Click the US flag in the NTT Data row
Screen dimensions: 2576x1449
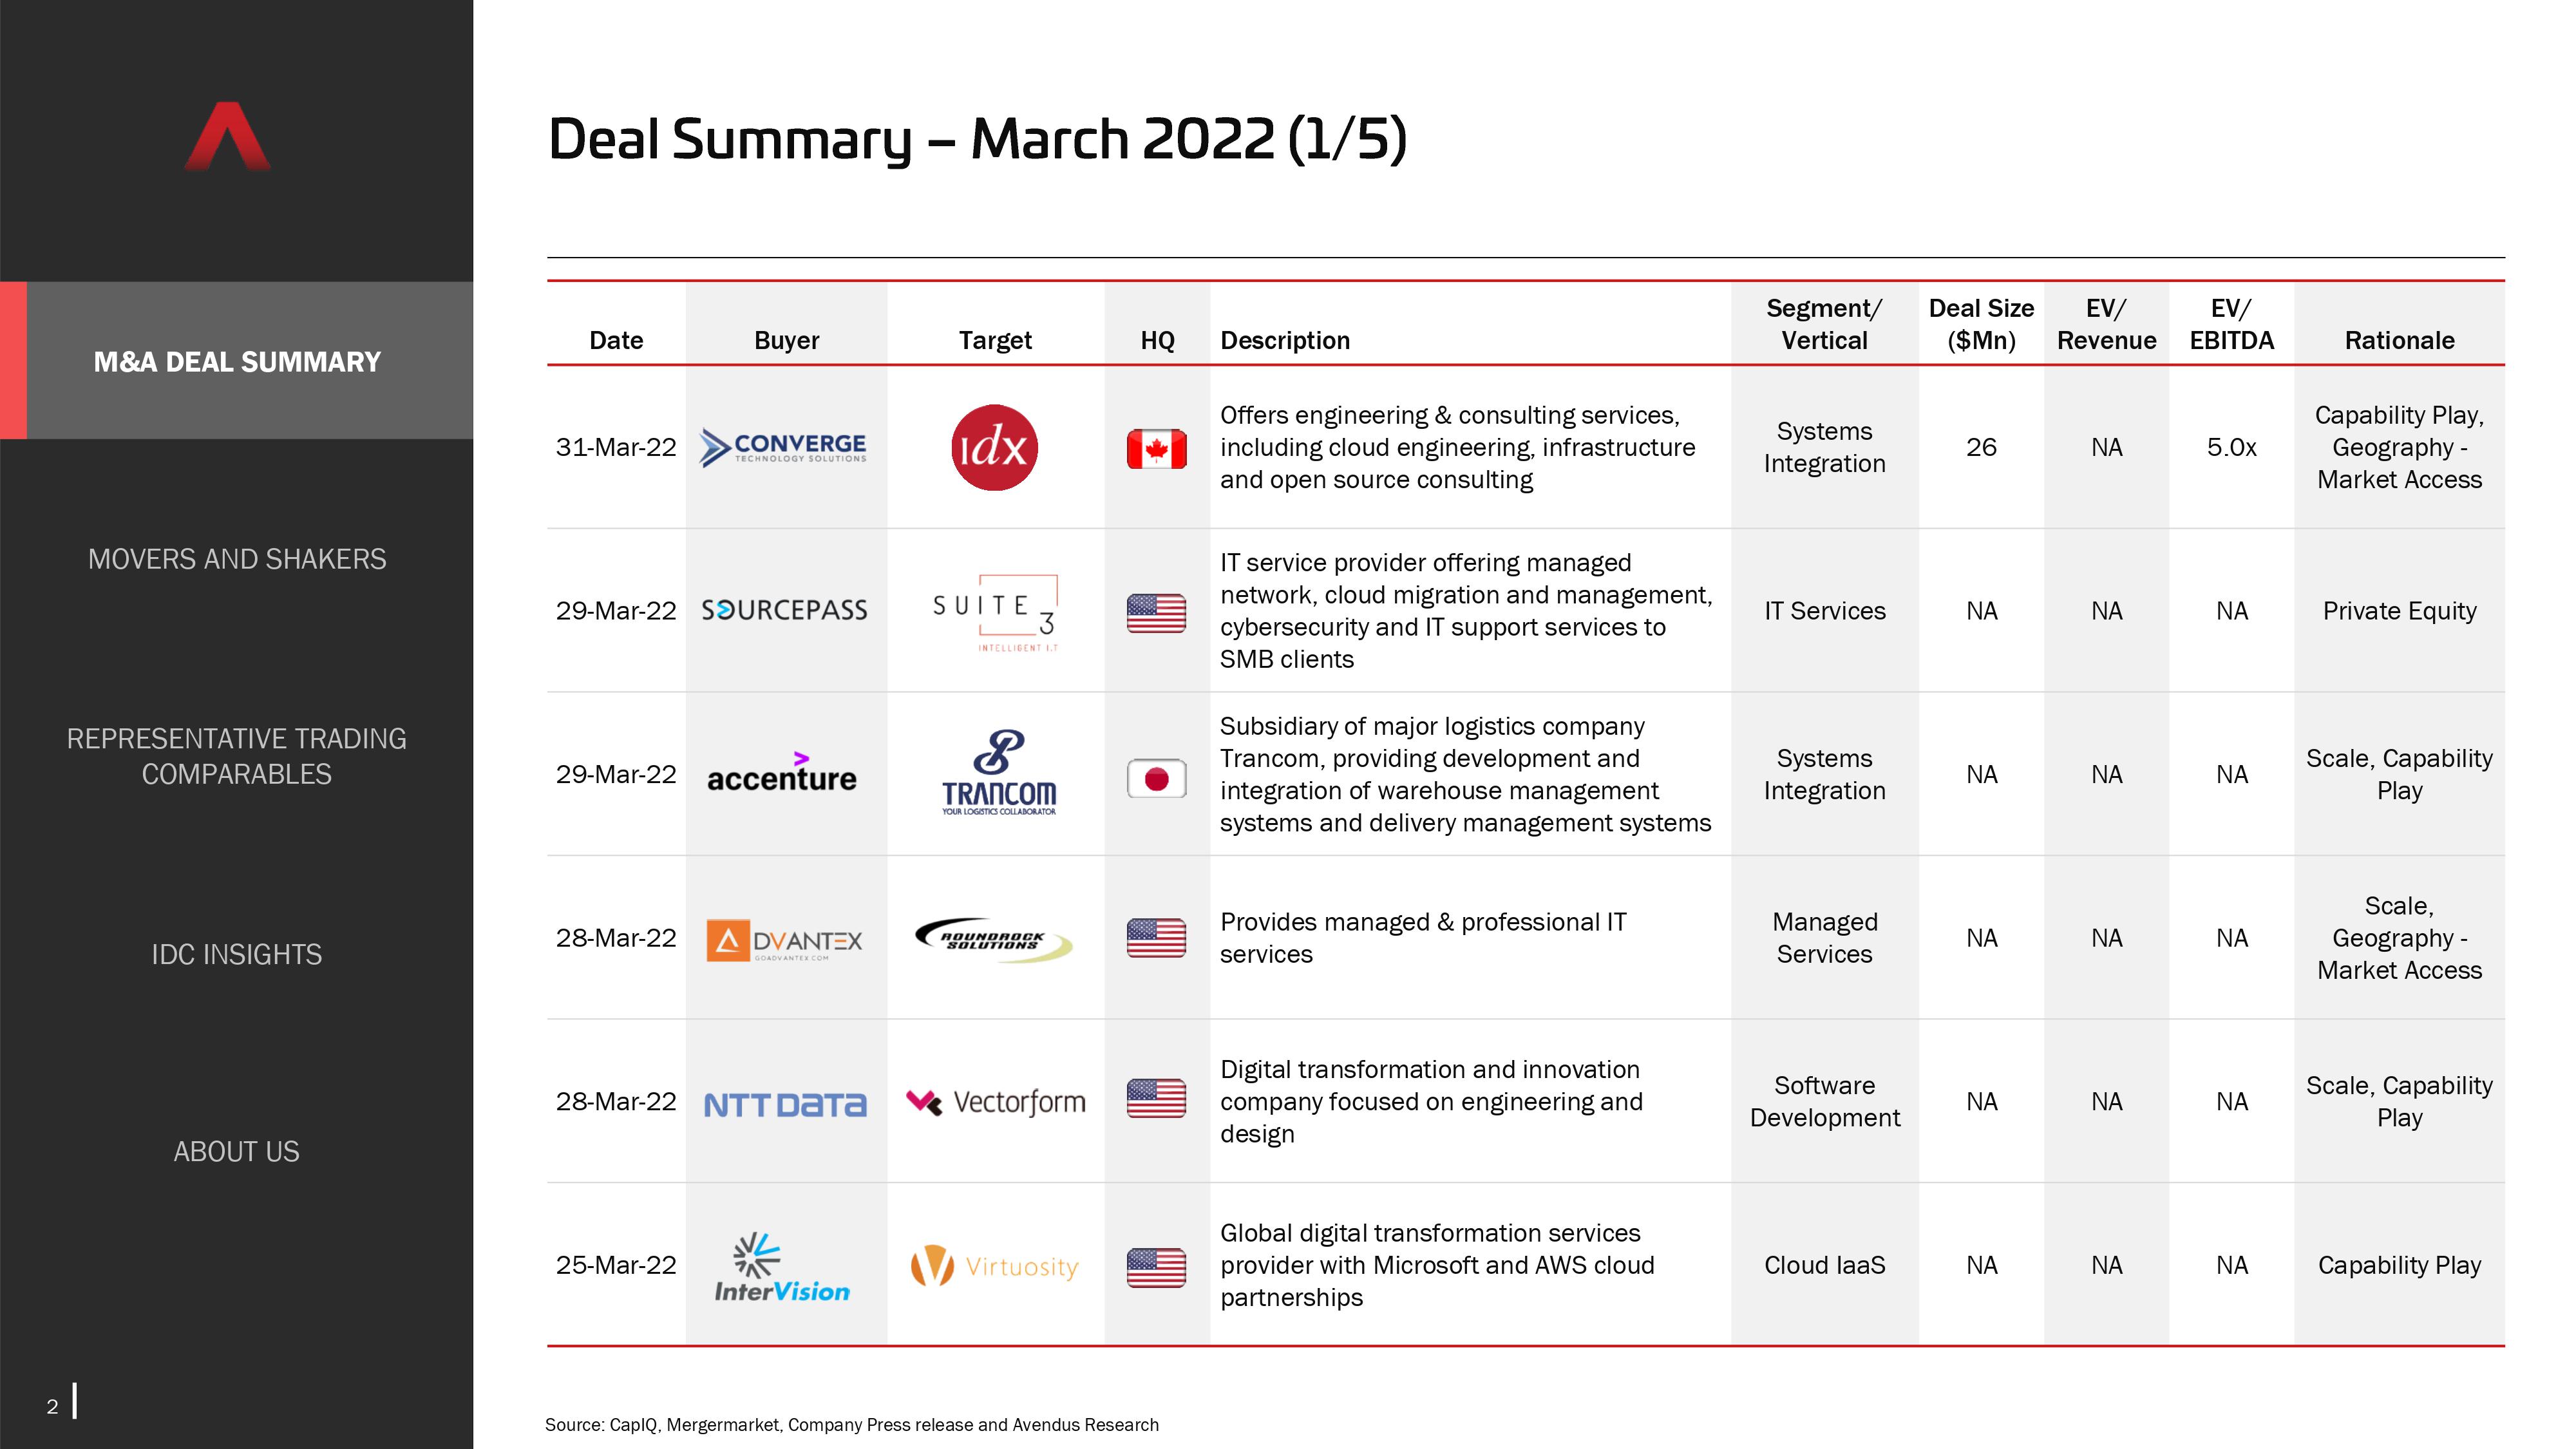pos(1156,1098)
